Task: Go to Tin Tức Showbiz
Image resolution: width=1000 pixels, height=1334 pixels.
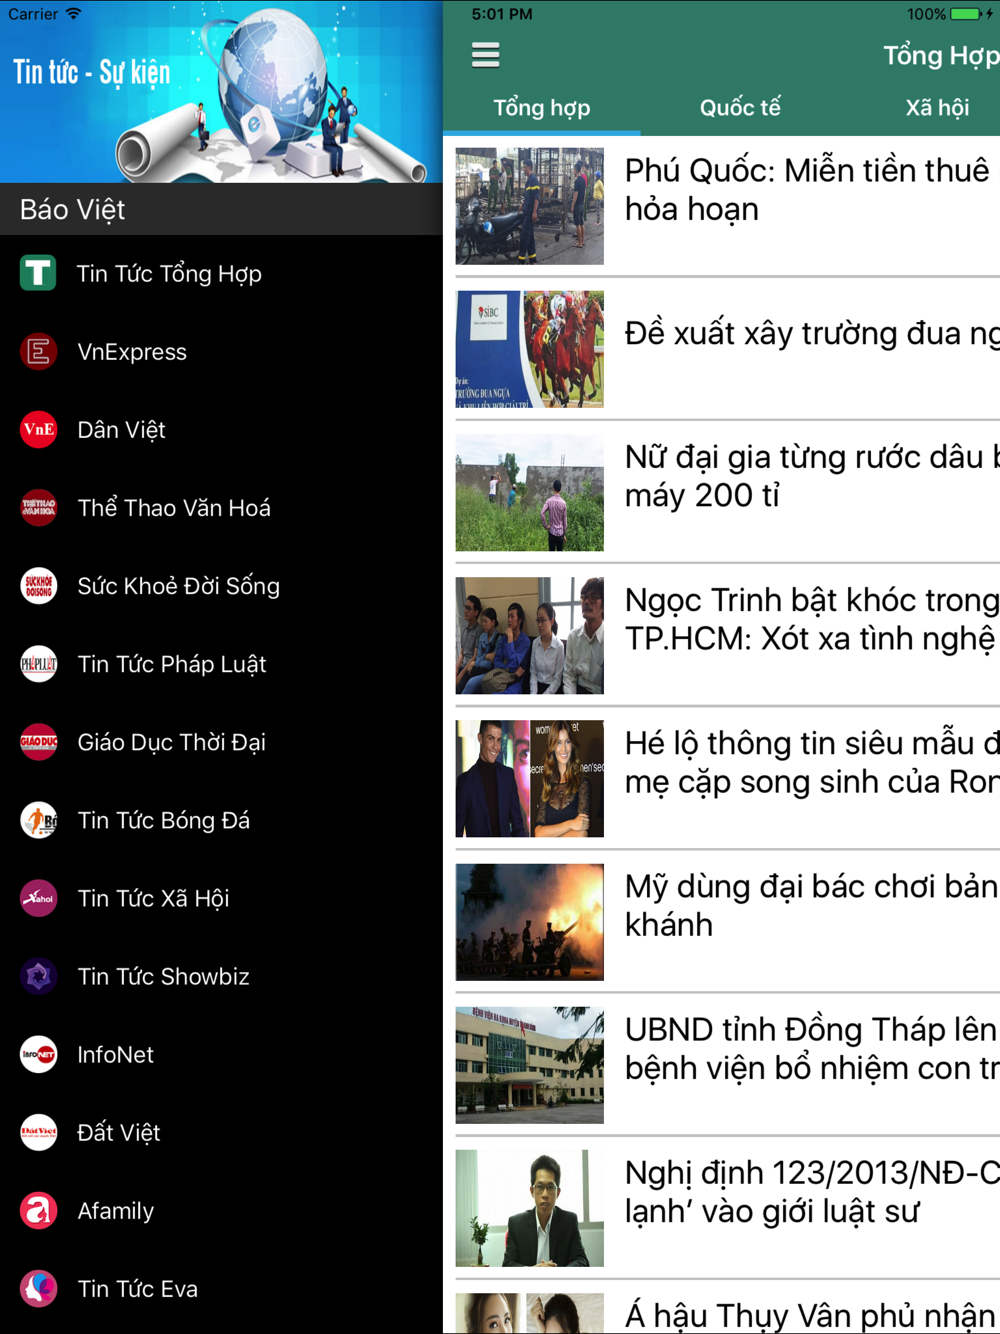Action: pos(221,976)
